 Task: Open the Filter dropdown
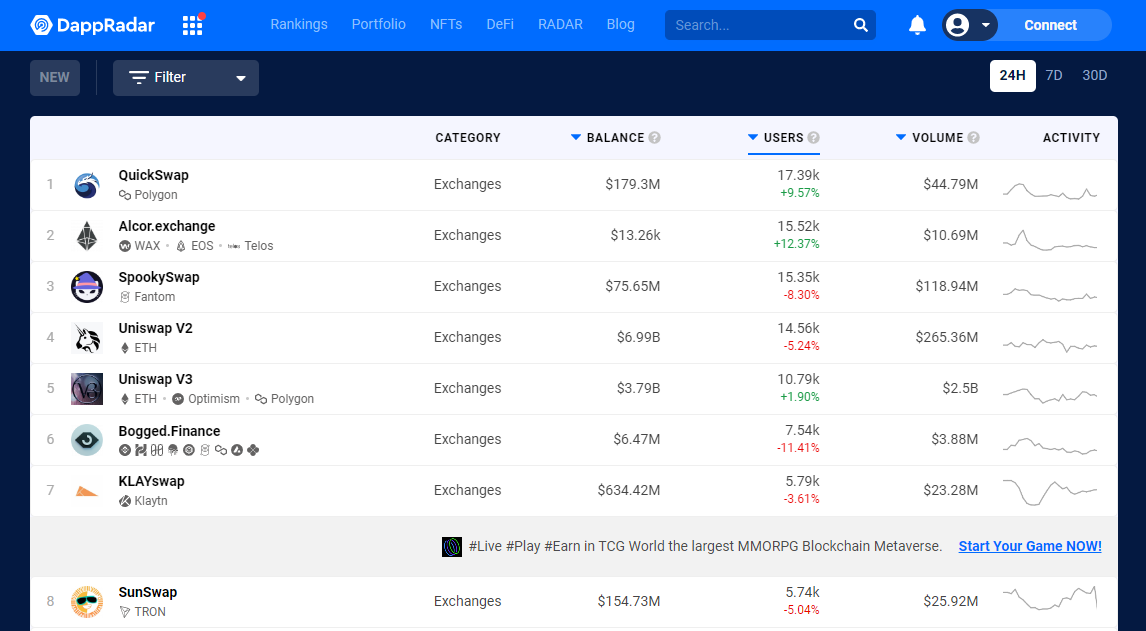(x=186, y=78)
